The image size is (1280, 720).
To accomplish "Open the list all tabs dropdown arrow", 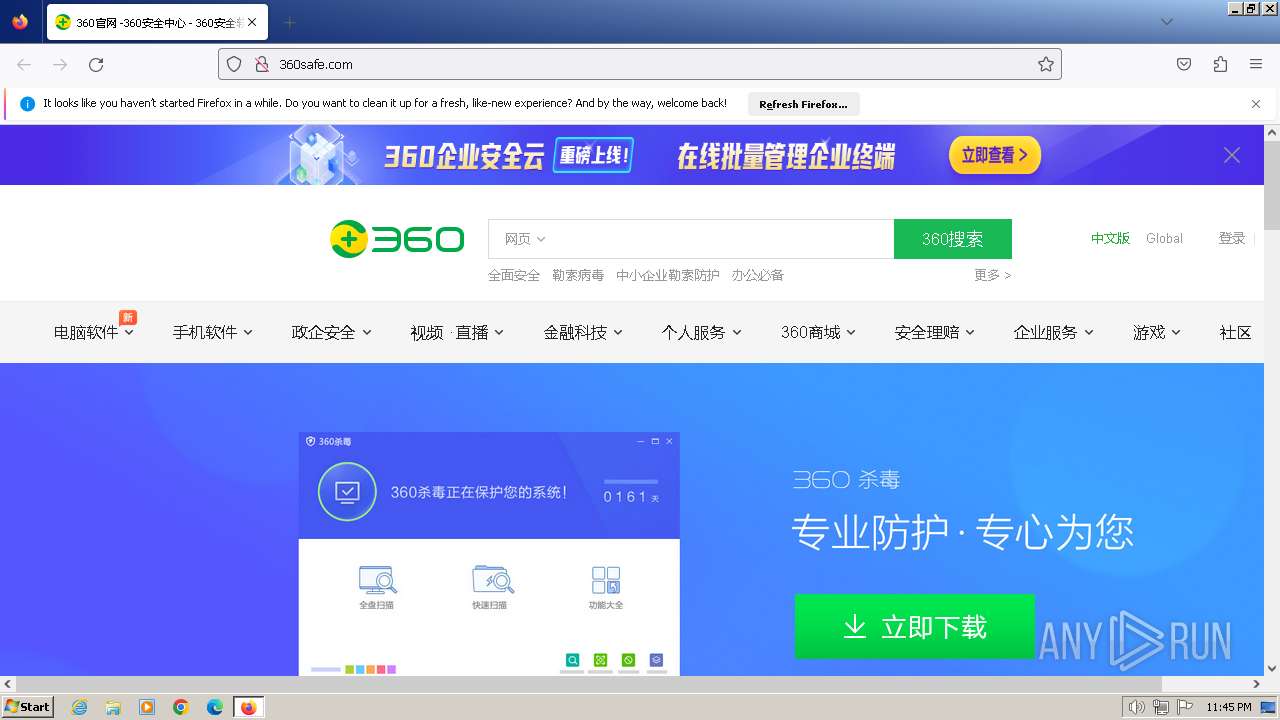I will pos(1166,22).
